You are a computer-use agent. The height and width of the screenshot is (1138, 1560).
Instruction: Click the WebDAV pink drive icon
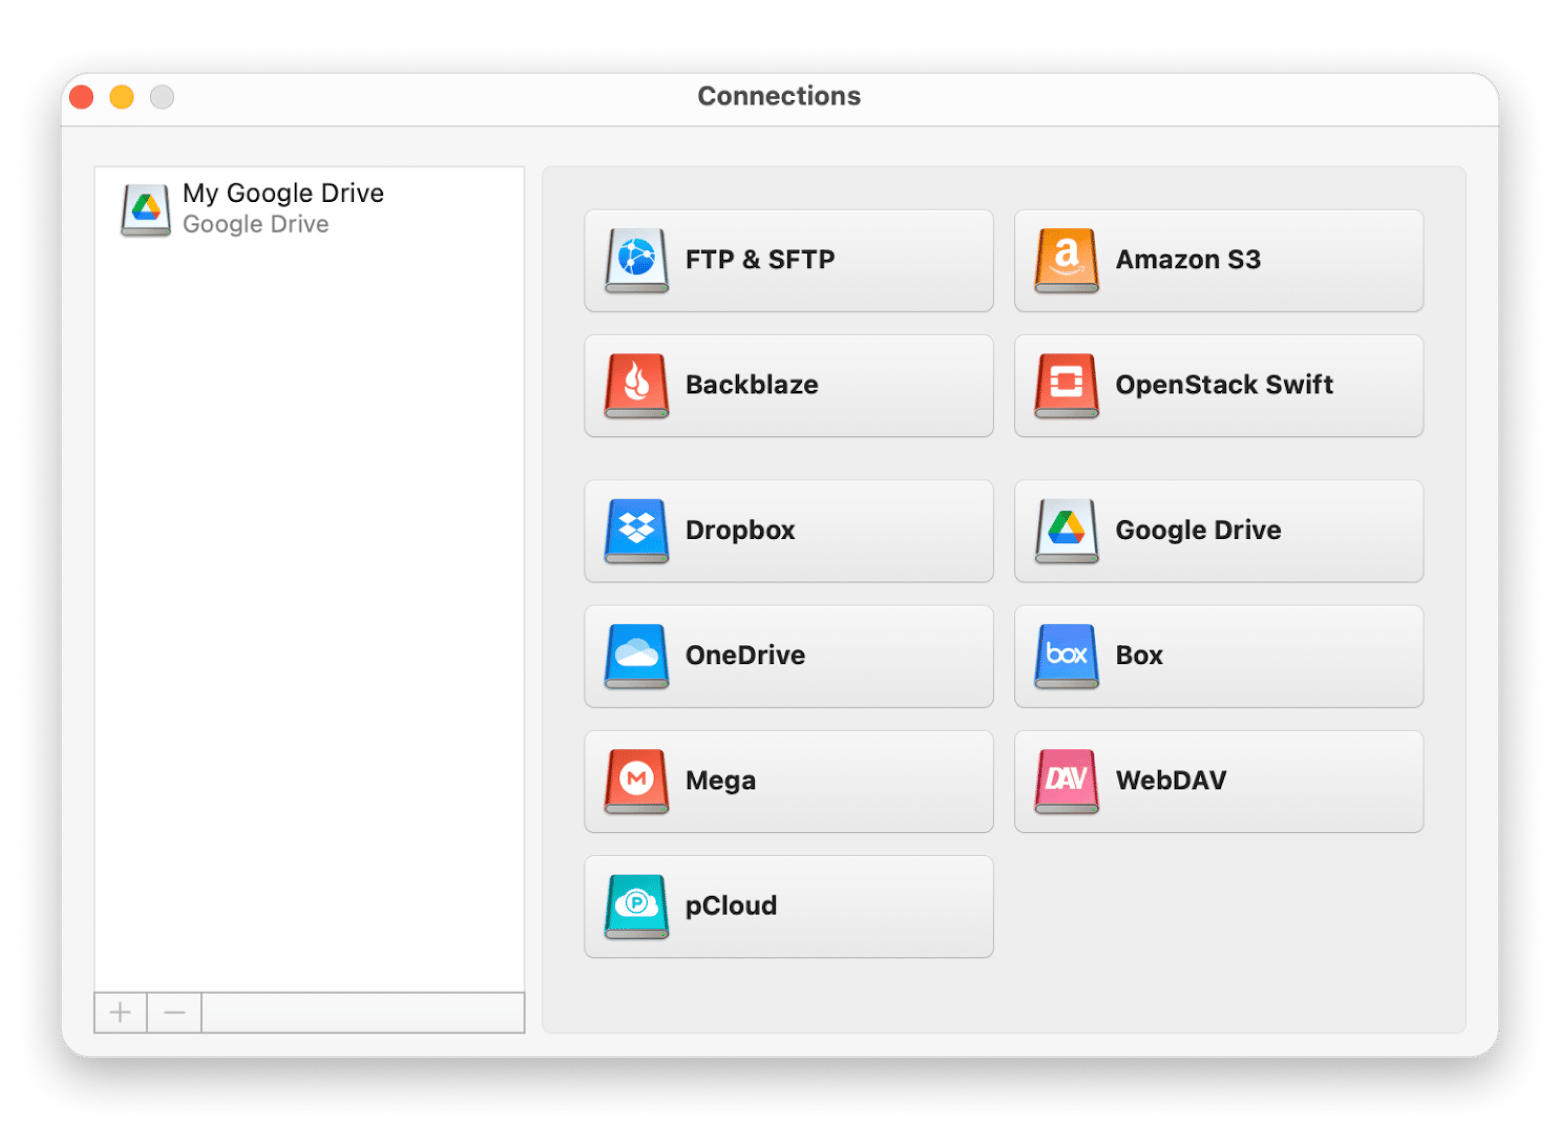(x=1066, y=781)
